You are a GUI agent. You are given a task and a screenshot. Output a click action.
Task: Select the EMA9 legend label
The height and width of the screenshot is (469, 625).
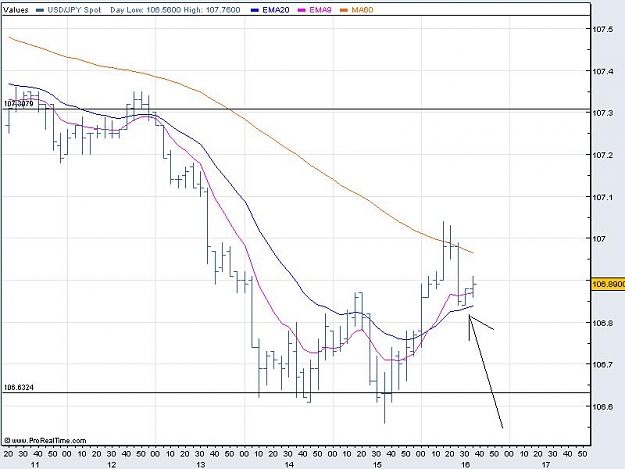click(x=320, y=10)
